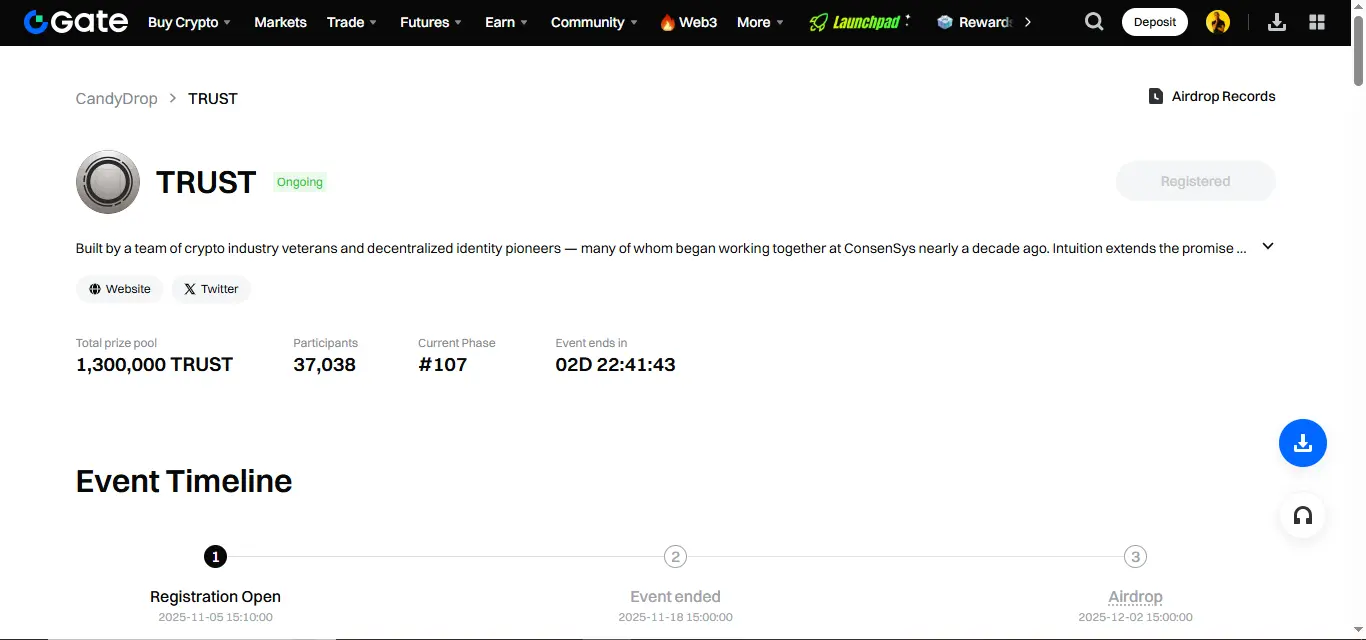Screen dimensions: 1366x640
Task: Click the globe icon on Website
Action: click(95, 289)
